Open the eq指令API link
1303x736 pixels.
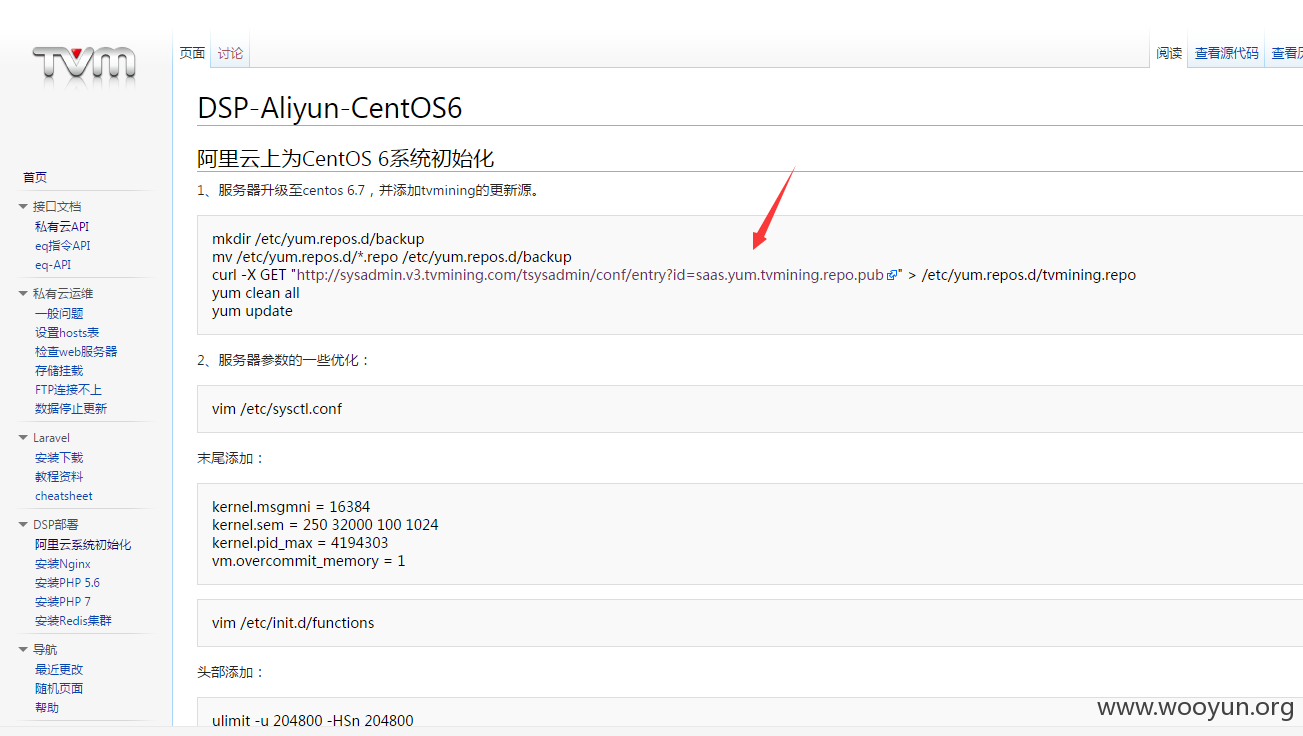pyautogui.click(x=63, y=246)
